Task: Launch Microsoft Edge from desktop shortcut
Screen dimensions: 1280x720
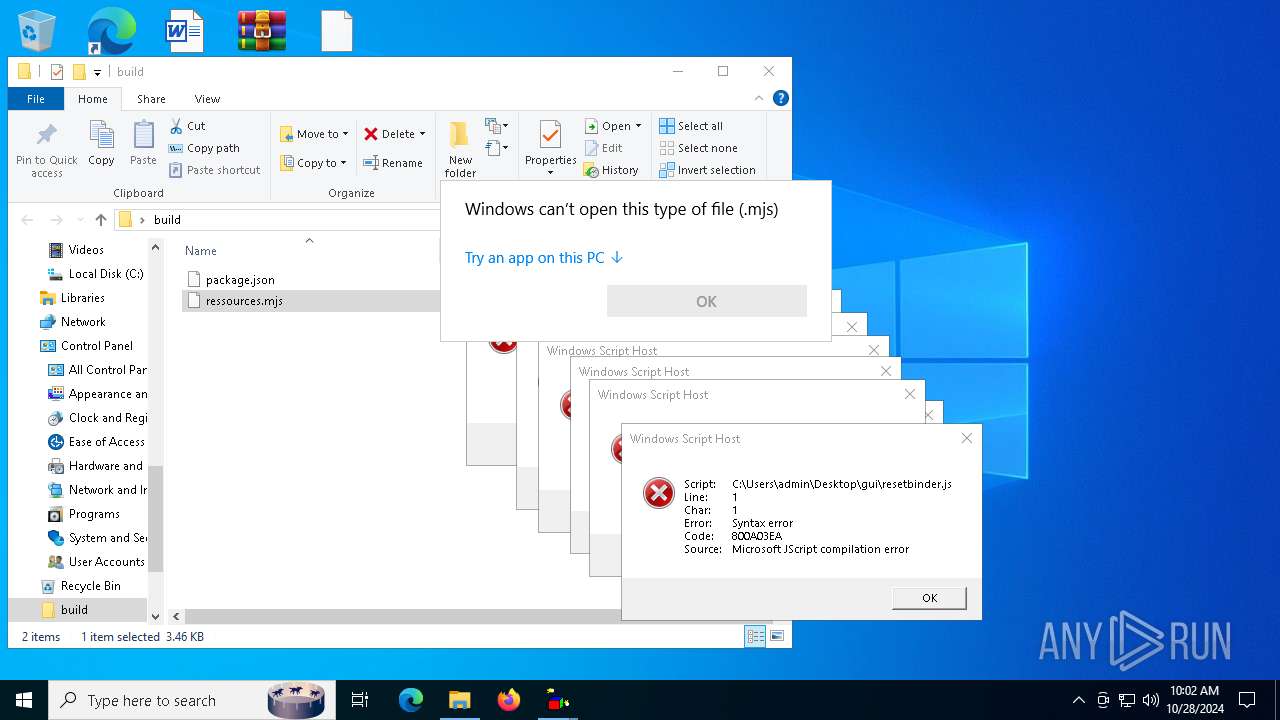Action: point(111,30)
